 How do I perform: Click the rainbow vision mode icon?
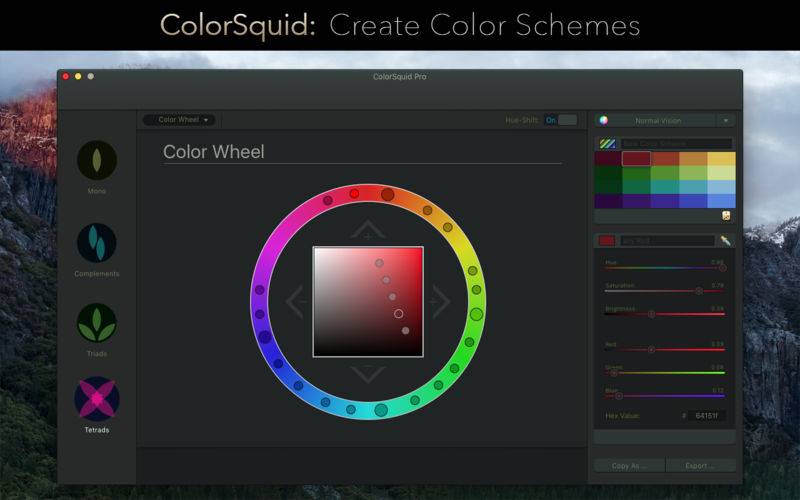604,120
